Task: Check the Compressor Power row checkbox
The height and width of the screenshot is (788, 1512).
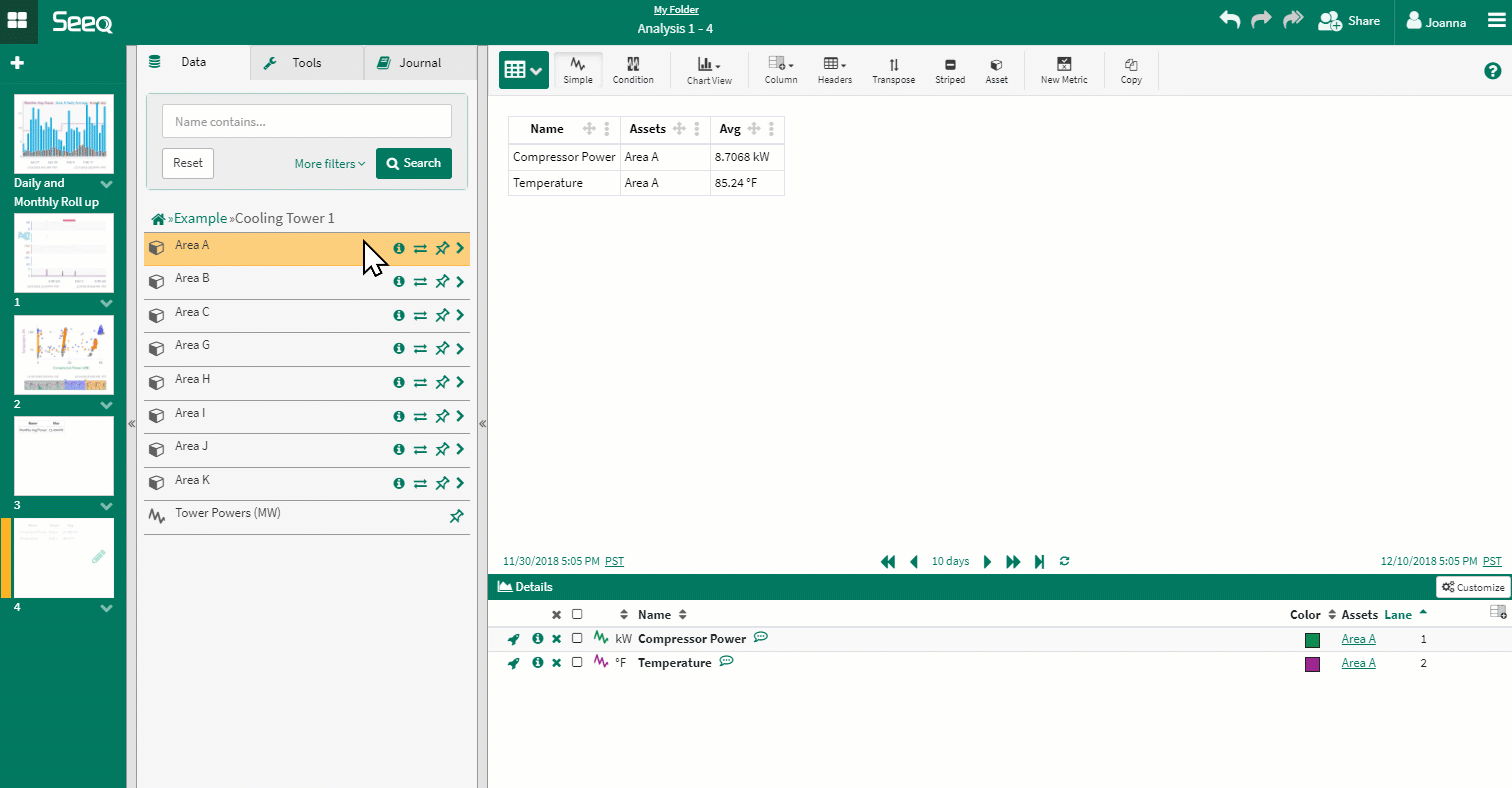Action: (x=577, y=638)
